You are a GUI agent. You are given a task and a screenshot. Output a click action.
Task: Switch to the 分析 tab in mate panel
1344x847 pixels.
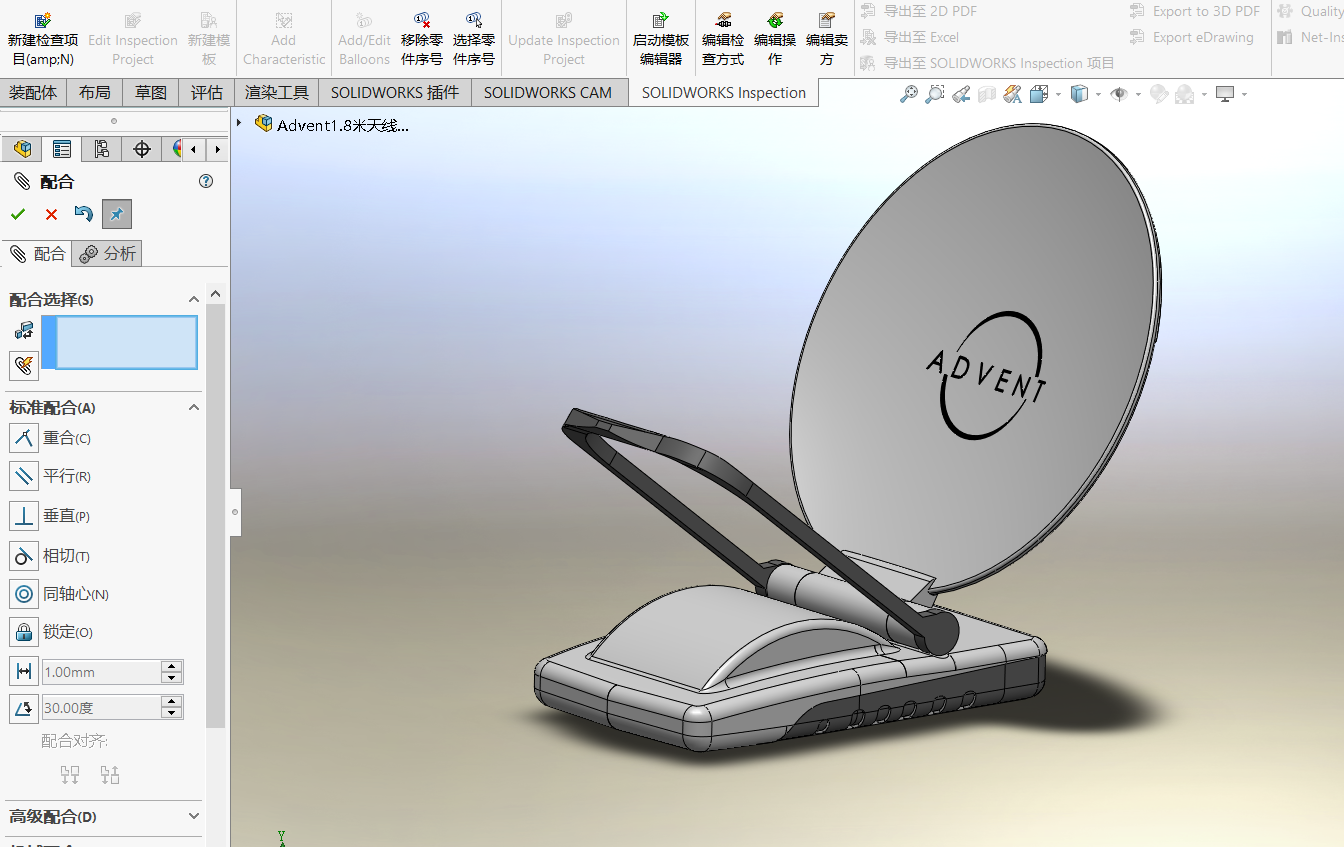(x=108, y=254)
